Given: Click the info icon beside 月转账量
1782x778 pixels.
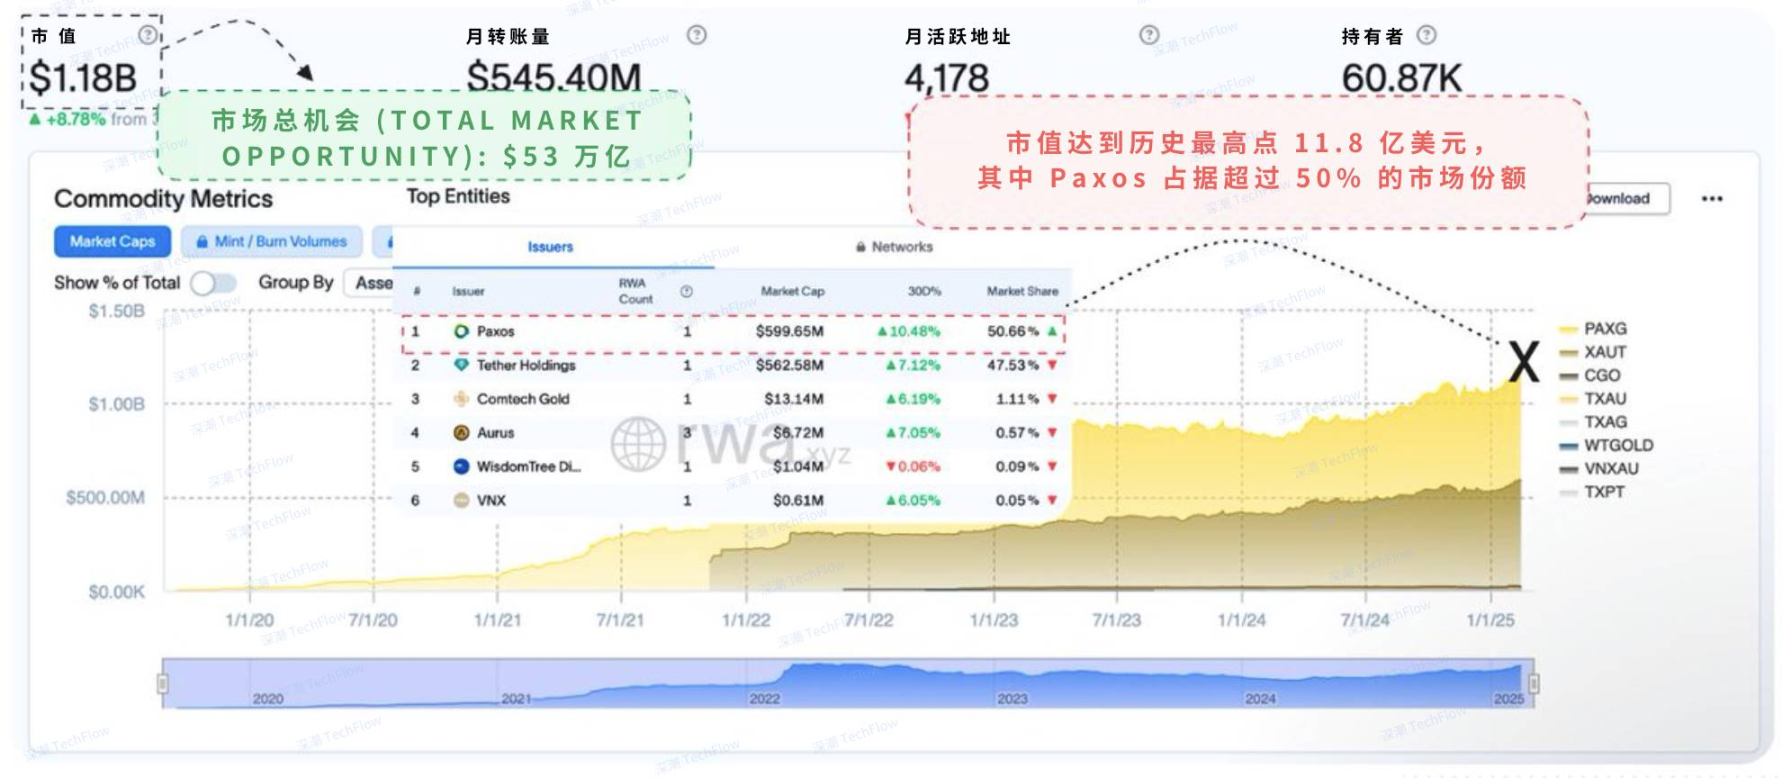Looking at the screenshot, I should (x=697, y=35).
